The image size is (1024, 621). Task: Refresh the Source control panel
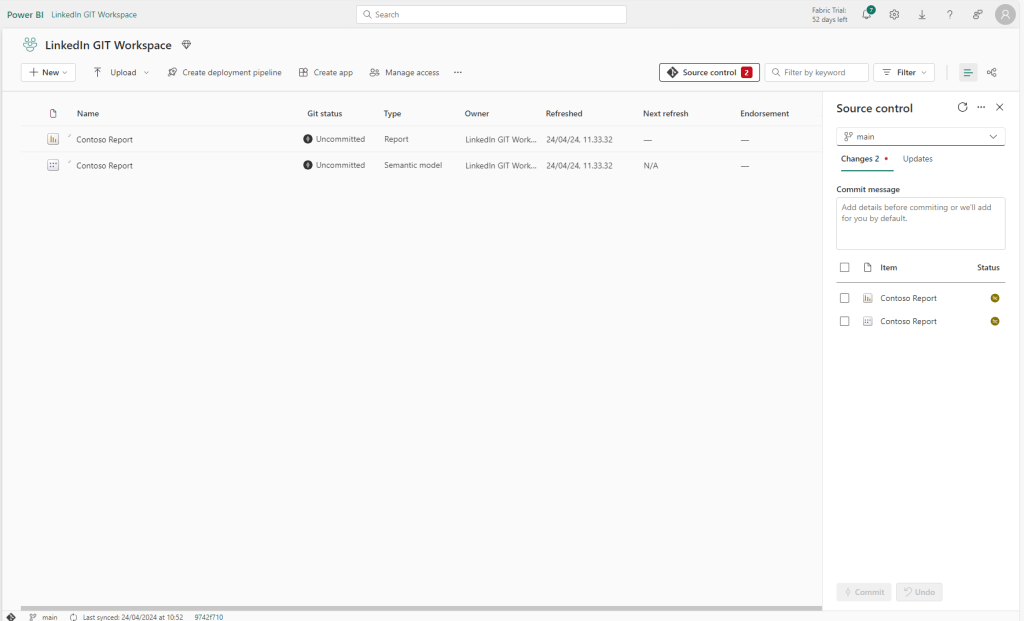click(x=962, y=107)
